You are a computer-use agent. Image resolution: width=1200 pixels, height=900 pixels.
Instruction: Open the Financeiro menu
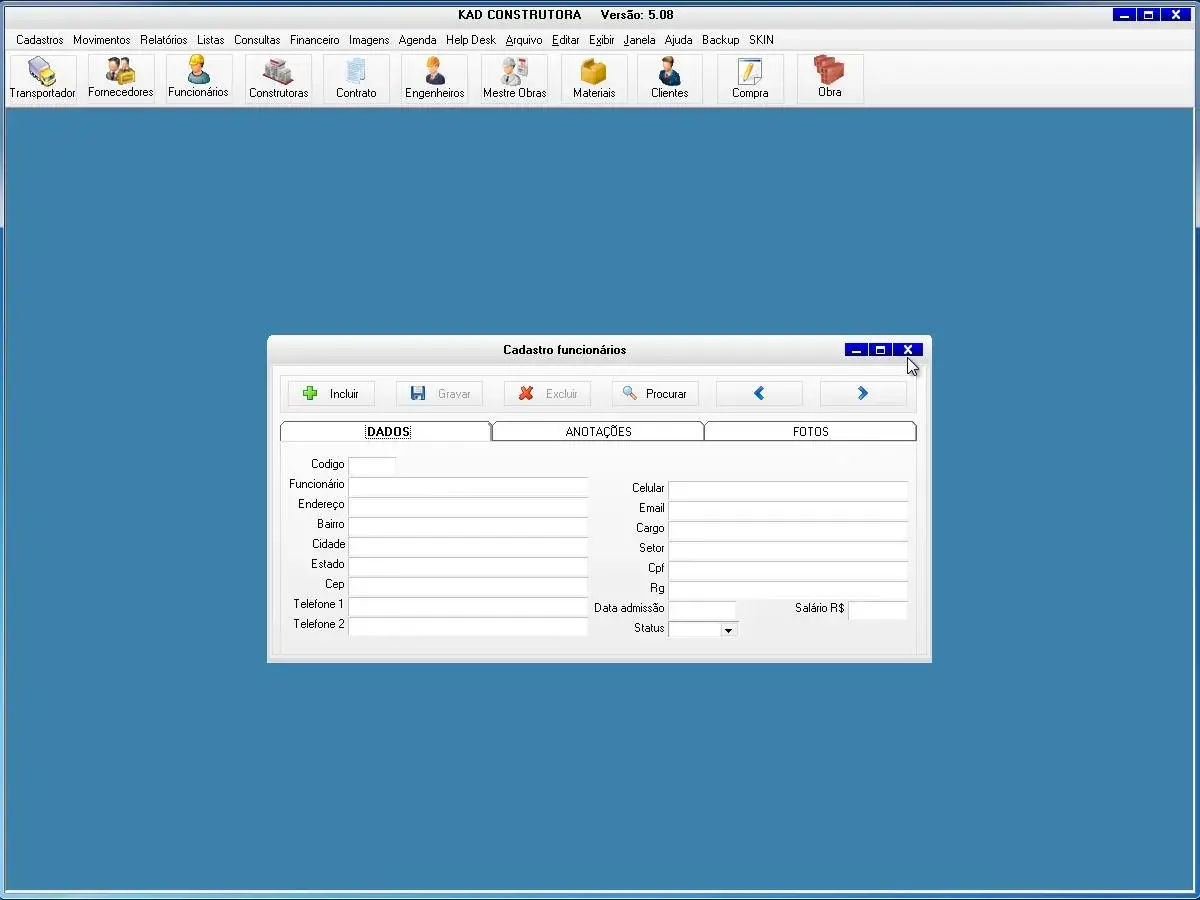(314, 40)
